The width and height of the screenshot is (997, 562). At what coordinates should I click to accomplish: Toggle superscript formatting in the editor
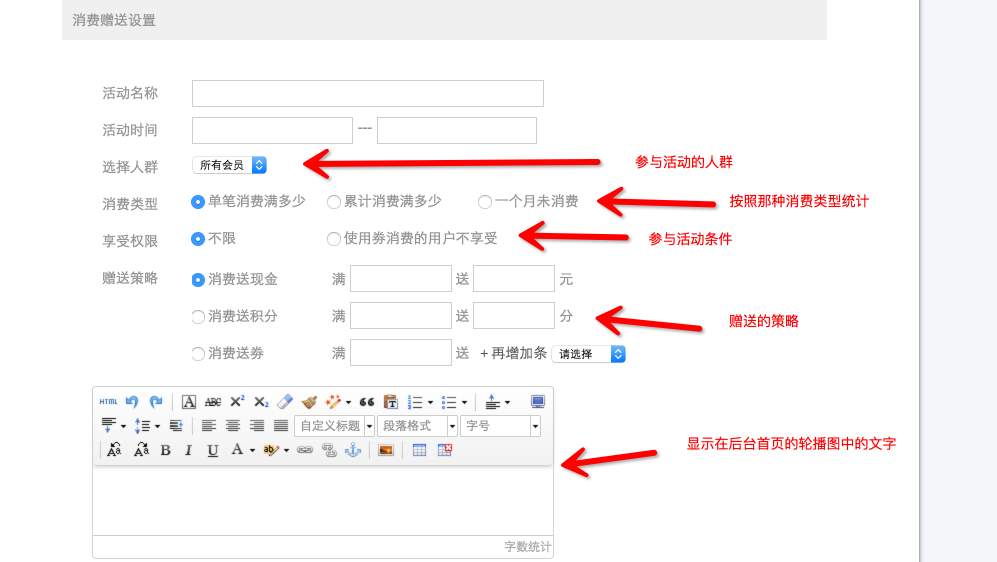(237, 402)
